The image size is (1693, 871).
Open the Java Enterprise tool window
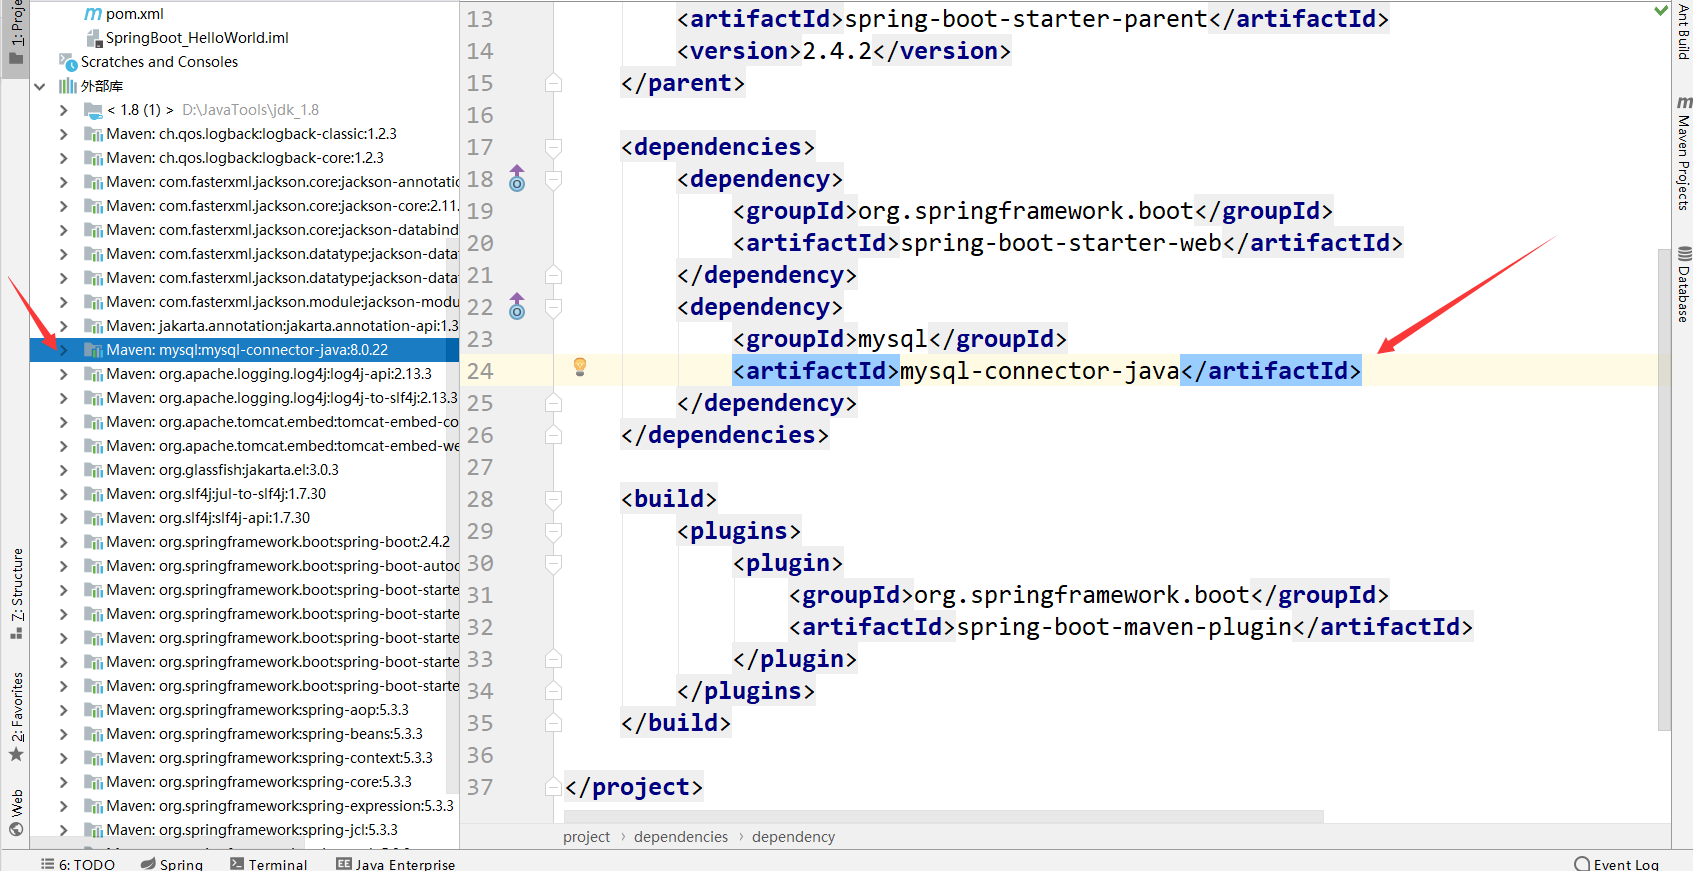tap(396, 863)
